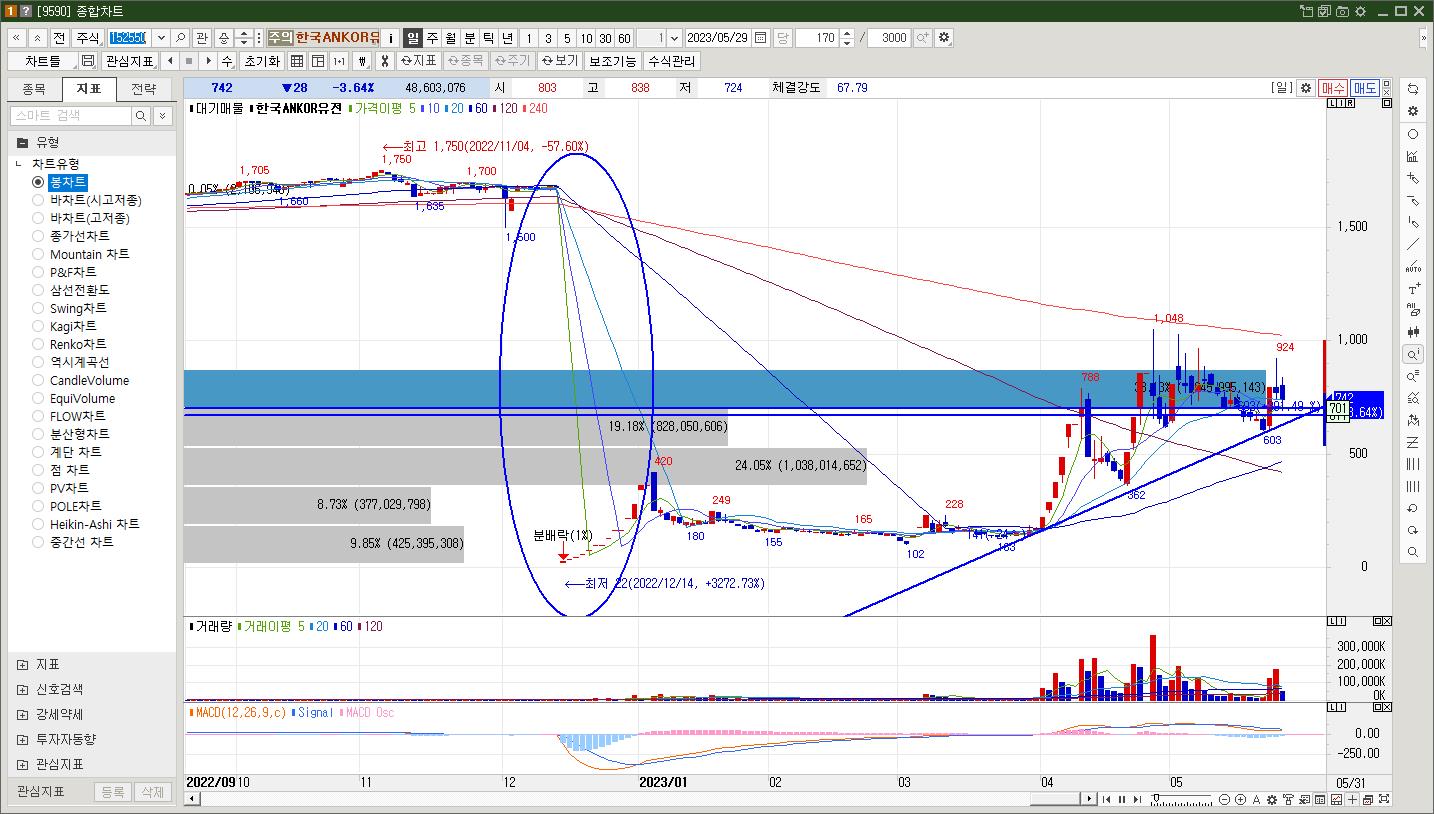The height and width of the screenshot is (814, 1434).
Task: Click the price info gear beside [일]
Action: pyautogui.click(x=1305, y=88)
